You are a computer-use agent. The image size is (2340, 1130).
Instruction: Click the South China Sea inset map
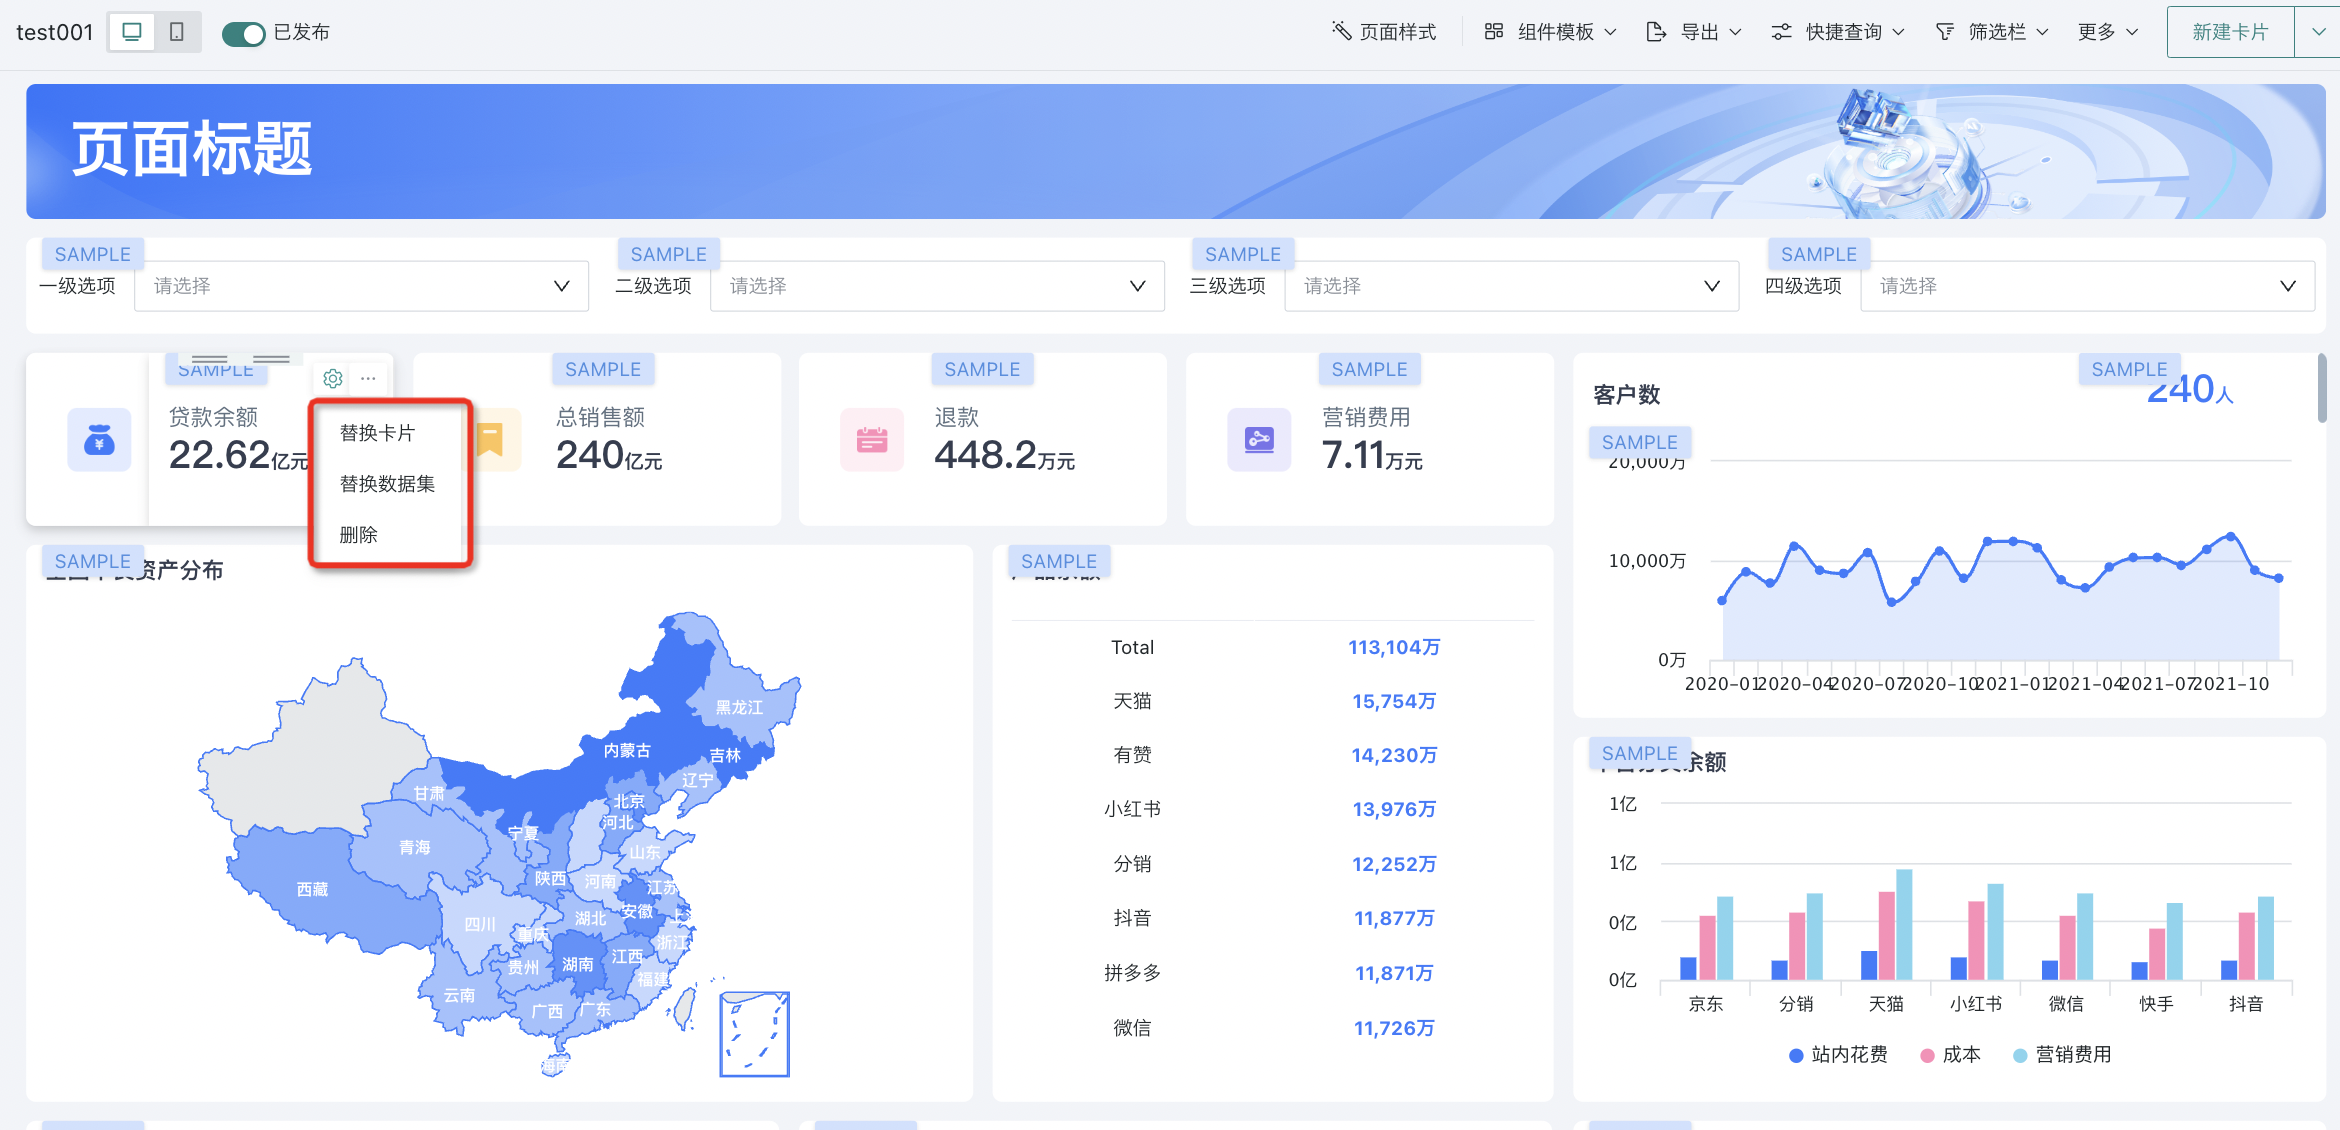755,1034
